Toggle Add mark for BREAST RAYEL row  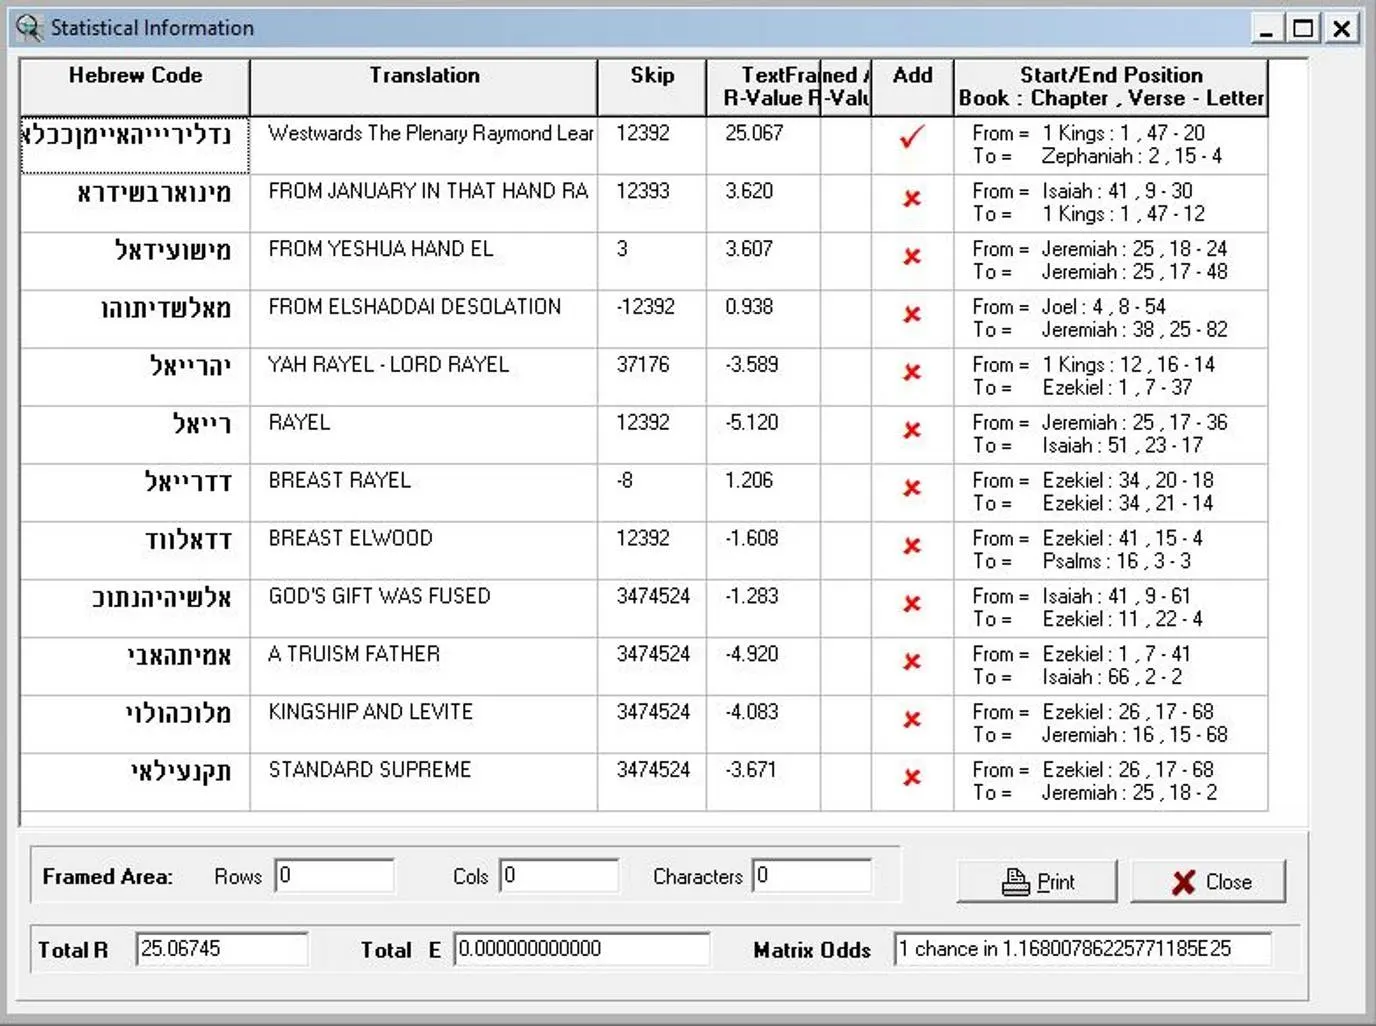tap(911, 489)
